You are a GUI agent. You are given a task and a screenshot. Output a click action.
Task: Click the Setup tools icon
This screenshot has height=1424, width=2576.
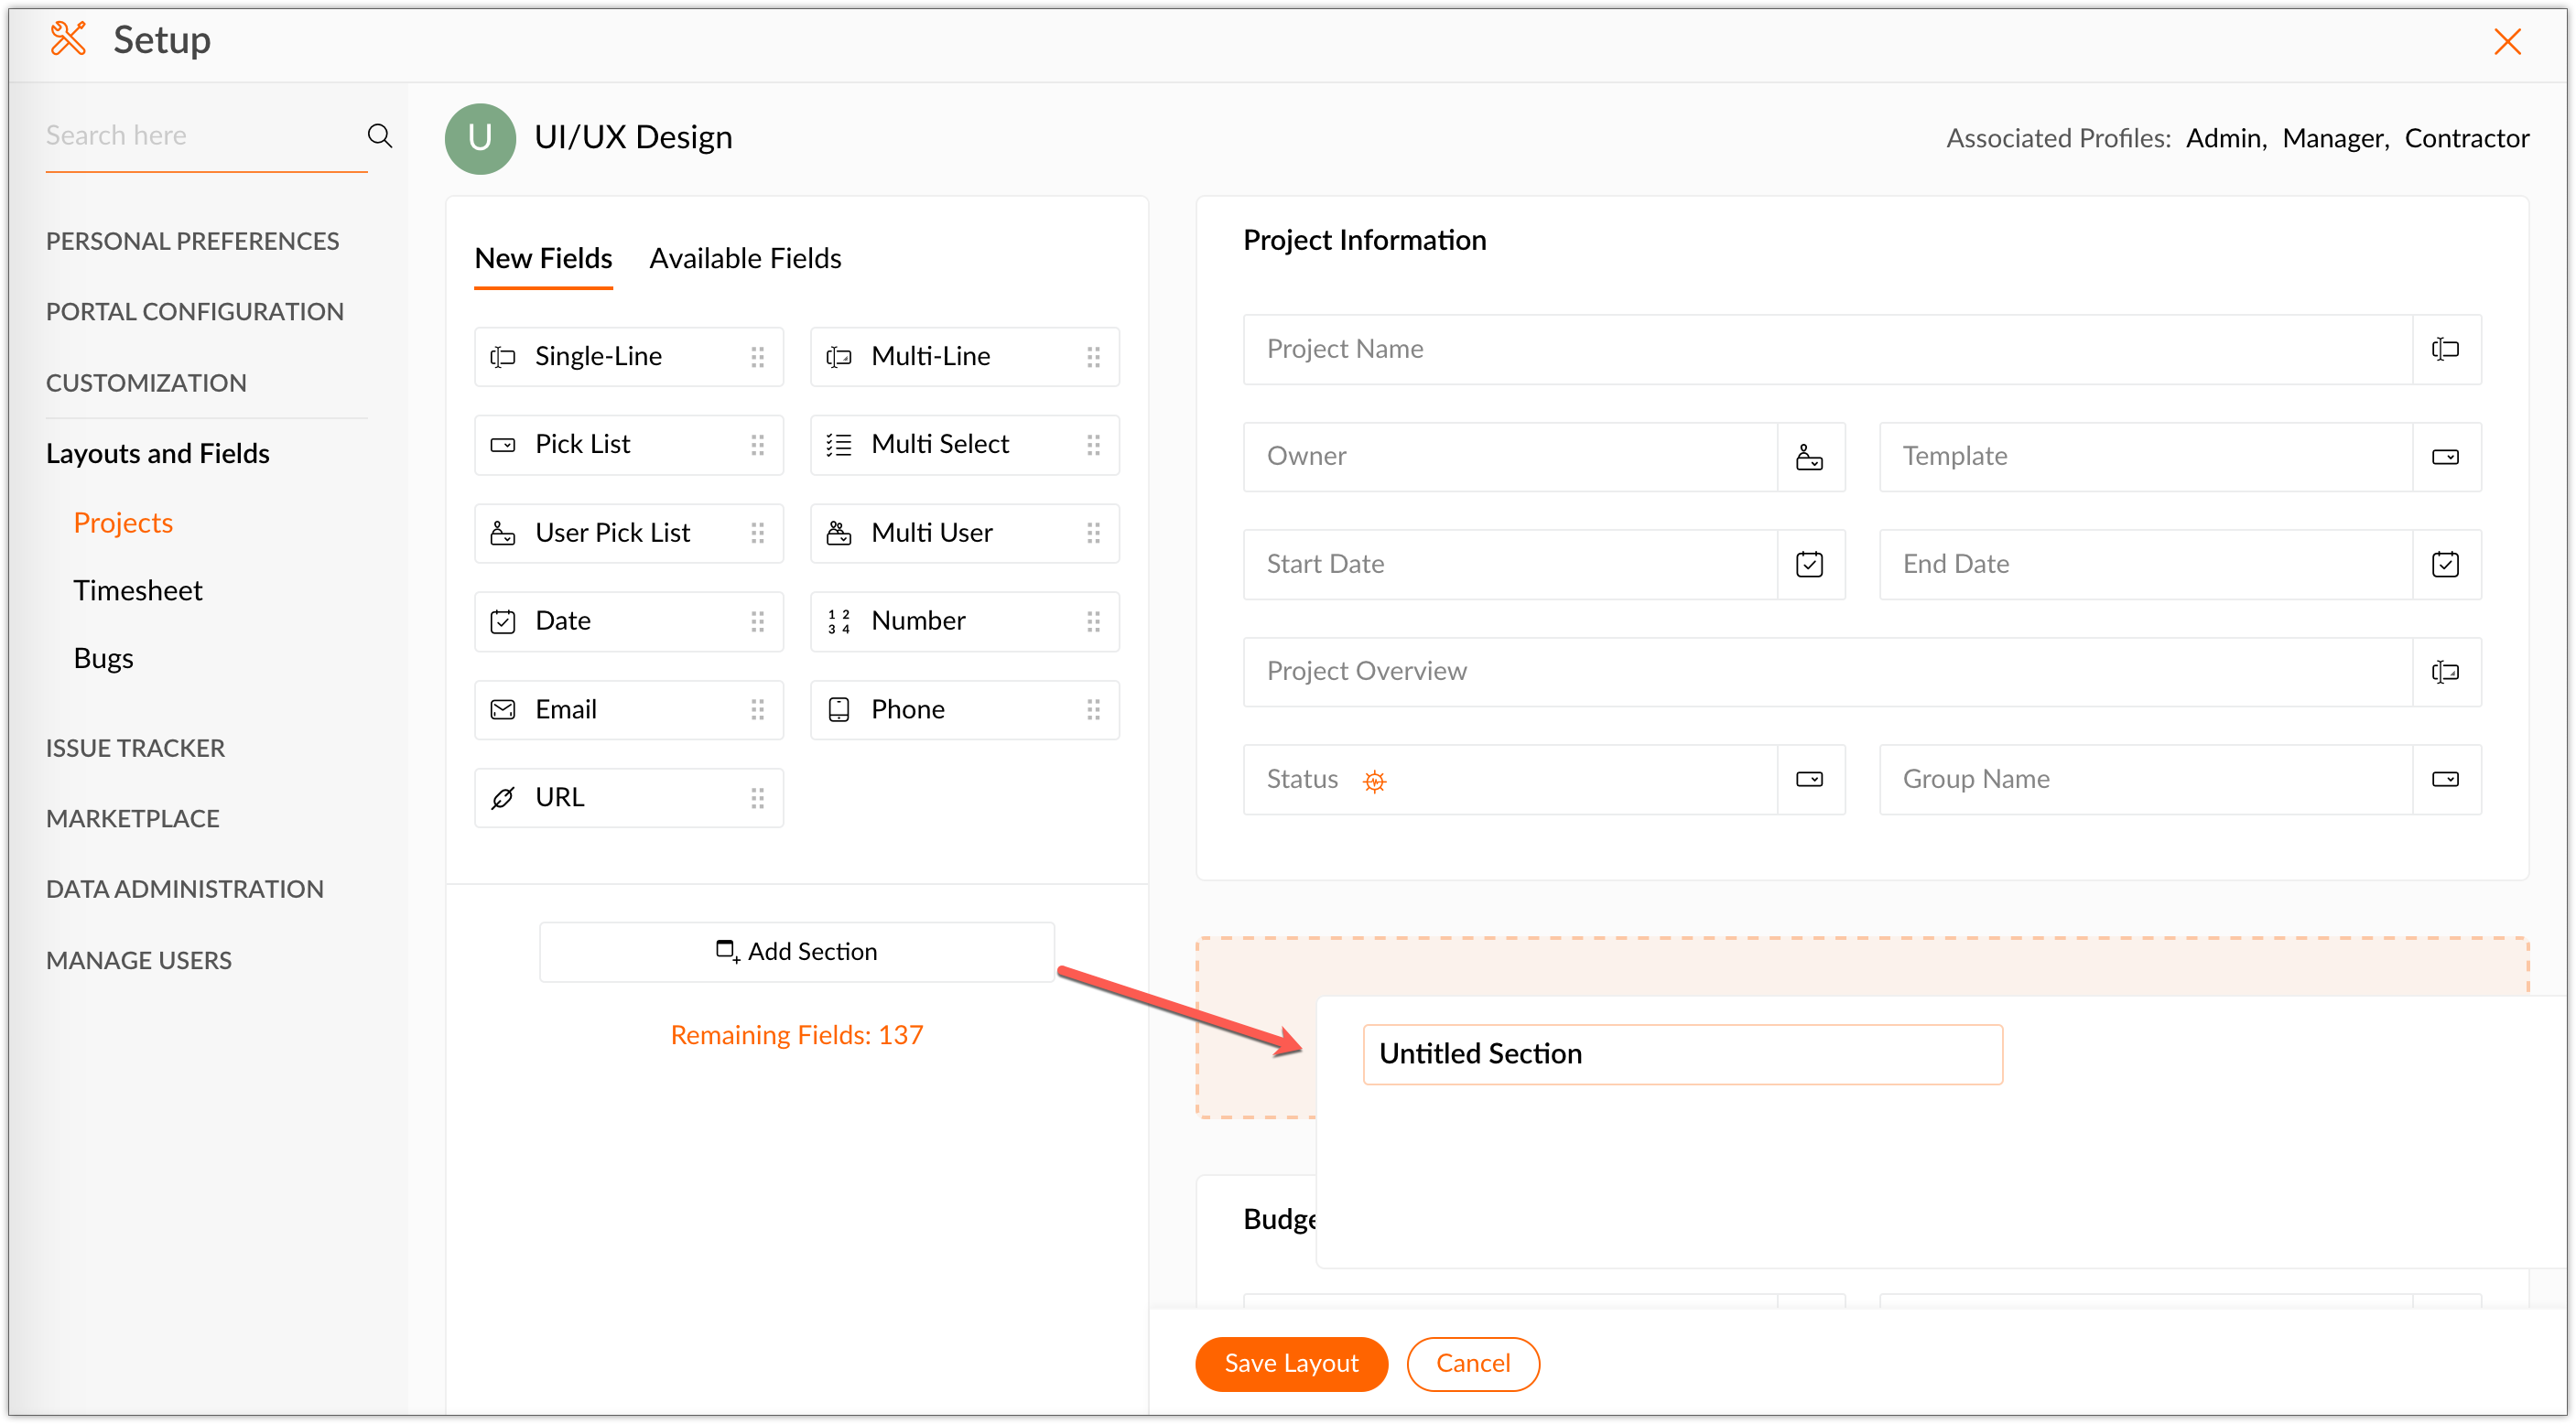click(x=68, y=40)
